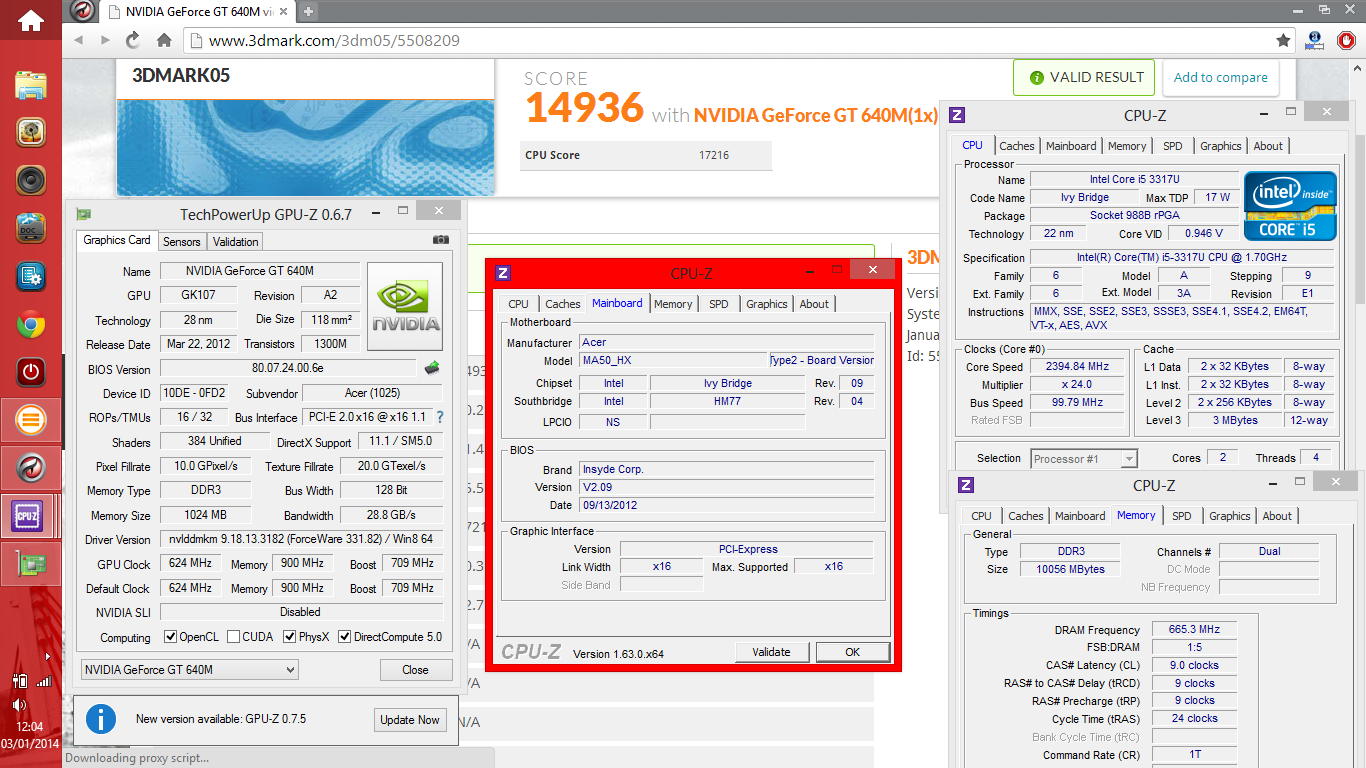Image resolution: width=1366 pixels, height=768 pixels.
Task: Switch to the Validation tab in GPU-Z
Action: pos(236,241)
